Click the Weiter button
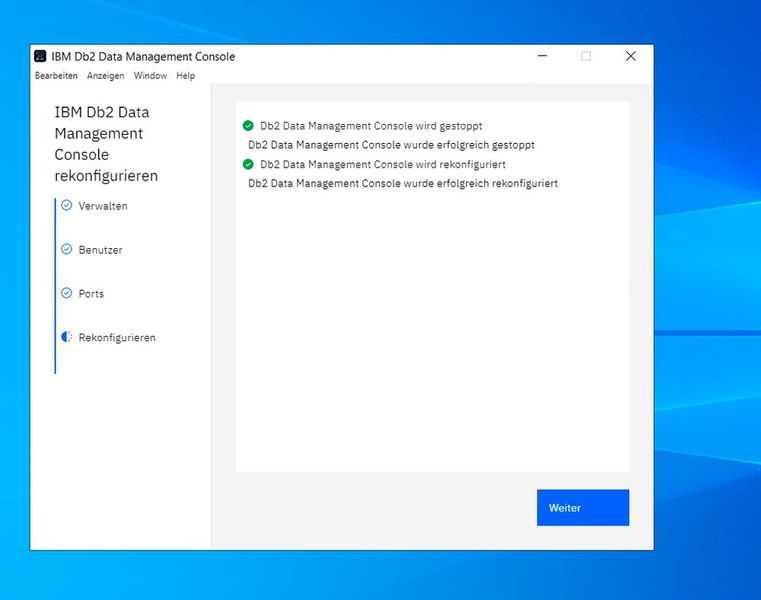This screenshot has height=600, width=761. coord(582,507)
